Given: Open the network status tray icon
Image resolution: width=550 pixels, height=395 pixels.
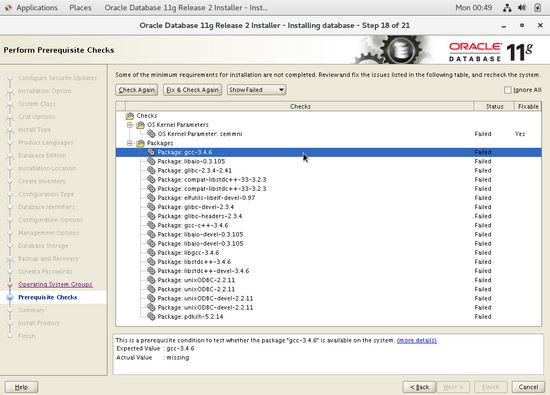Looking at the screenshot, I should (x=507, y=8).
